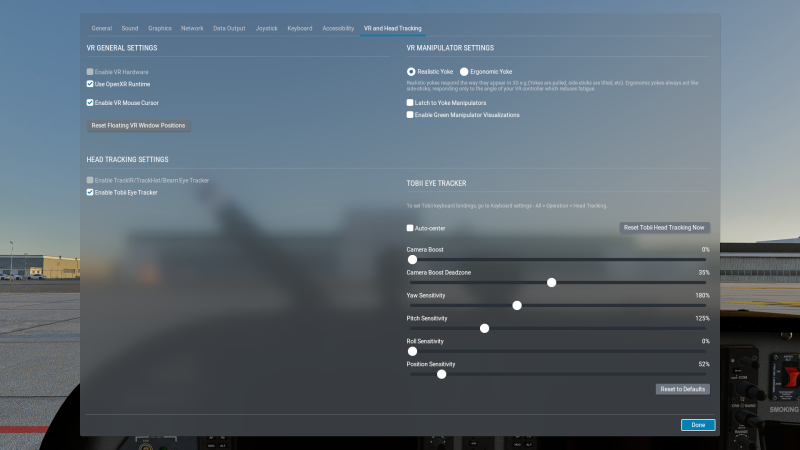Open the General settings tab
The image size is (800, 450).
pyautogui.click(x=101, y=28)
